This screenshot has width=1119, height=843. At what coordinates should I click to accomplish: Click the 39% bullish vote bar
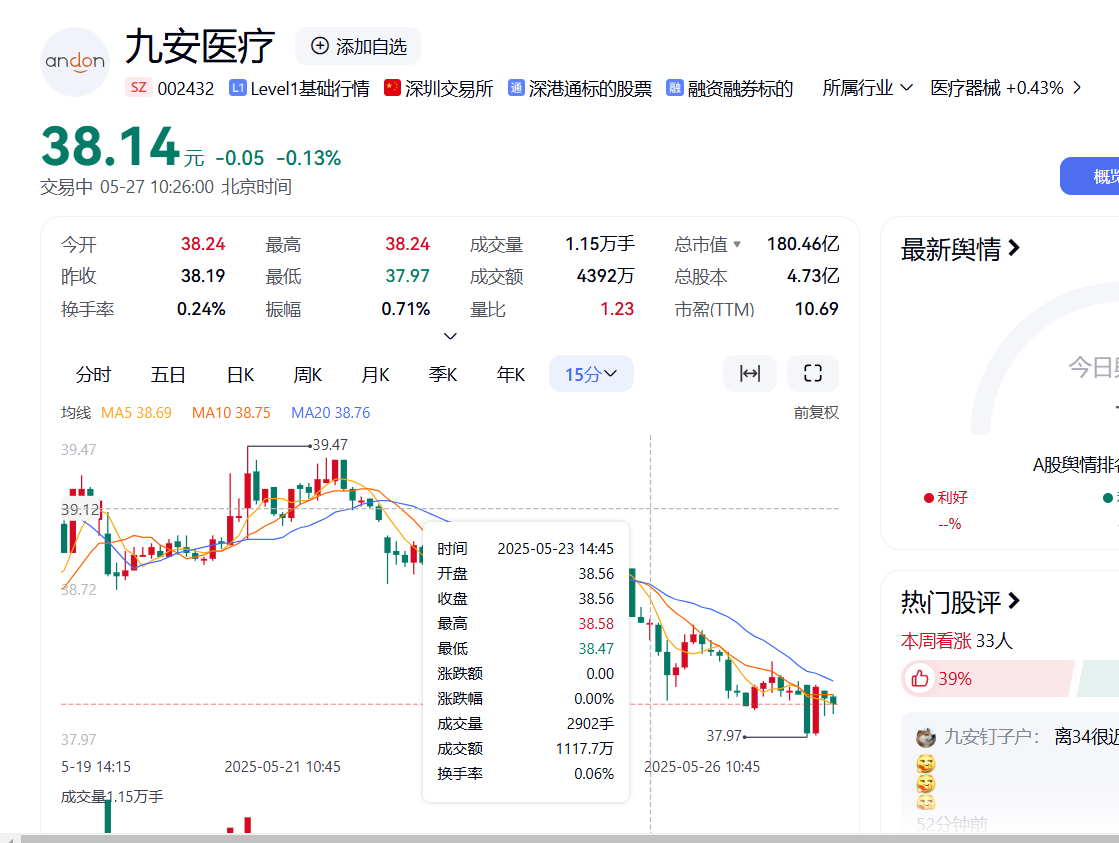point(988,678)
